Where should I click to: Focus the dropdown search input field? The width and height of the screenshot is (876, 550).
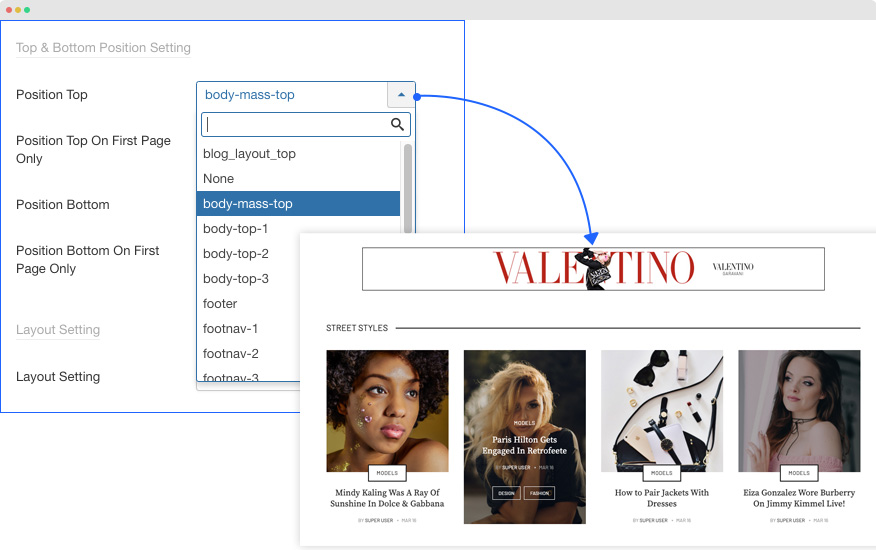[x=306, y=125]
